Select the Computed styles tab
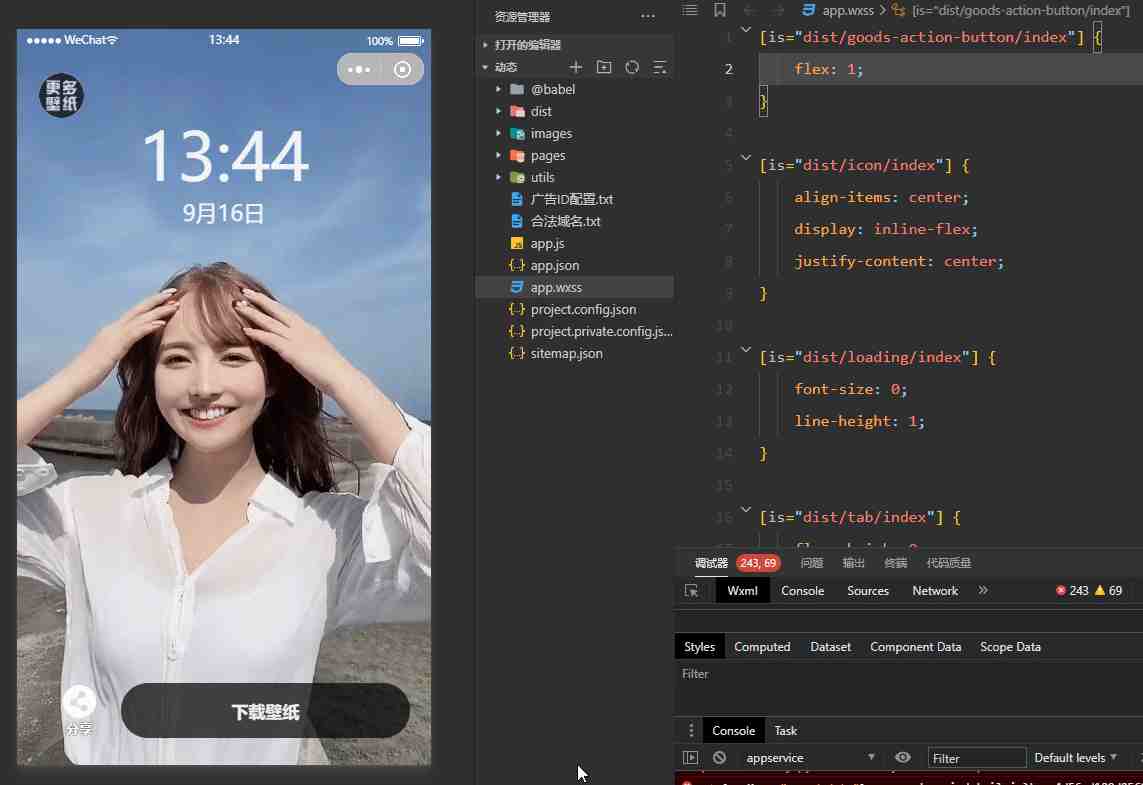 (762, 647)
